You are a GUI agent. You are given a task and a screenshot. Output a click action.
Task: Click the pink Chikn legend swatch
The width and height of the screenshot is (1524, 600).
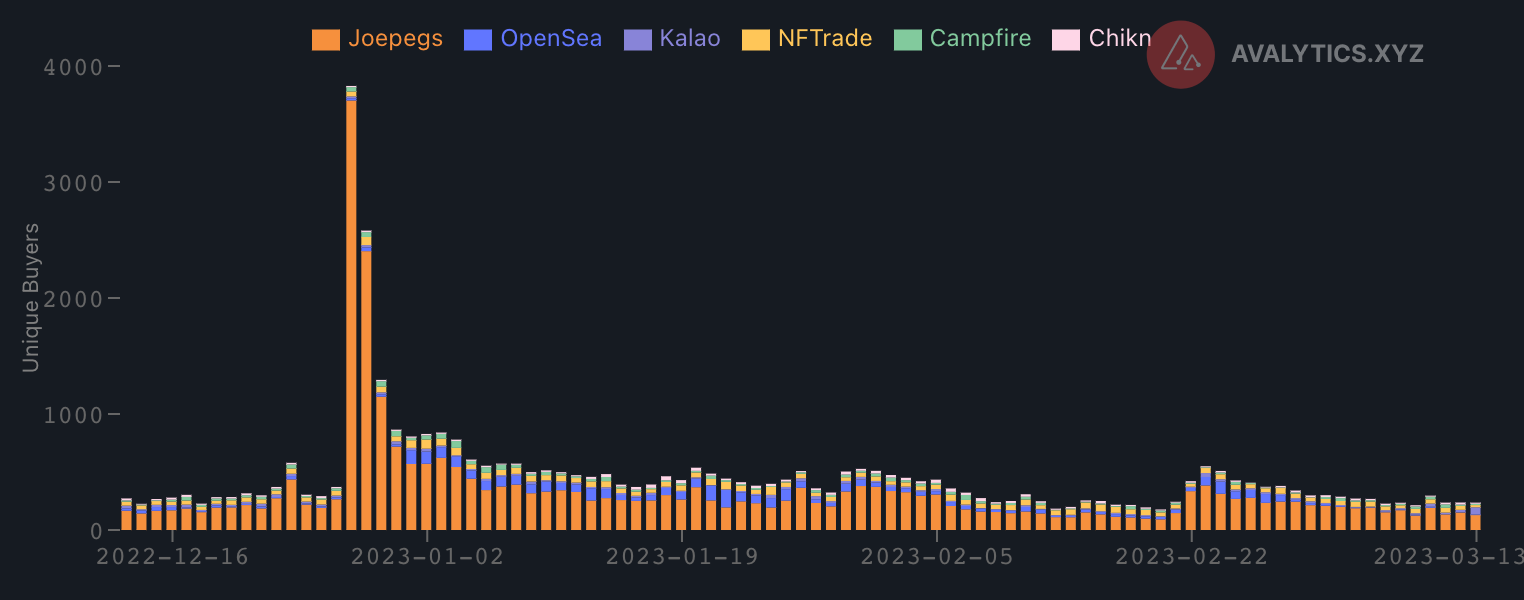(x=1065, y=40)
